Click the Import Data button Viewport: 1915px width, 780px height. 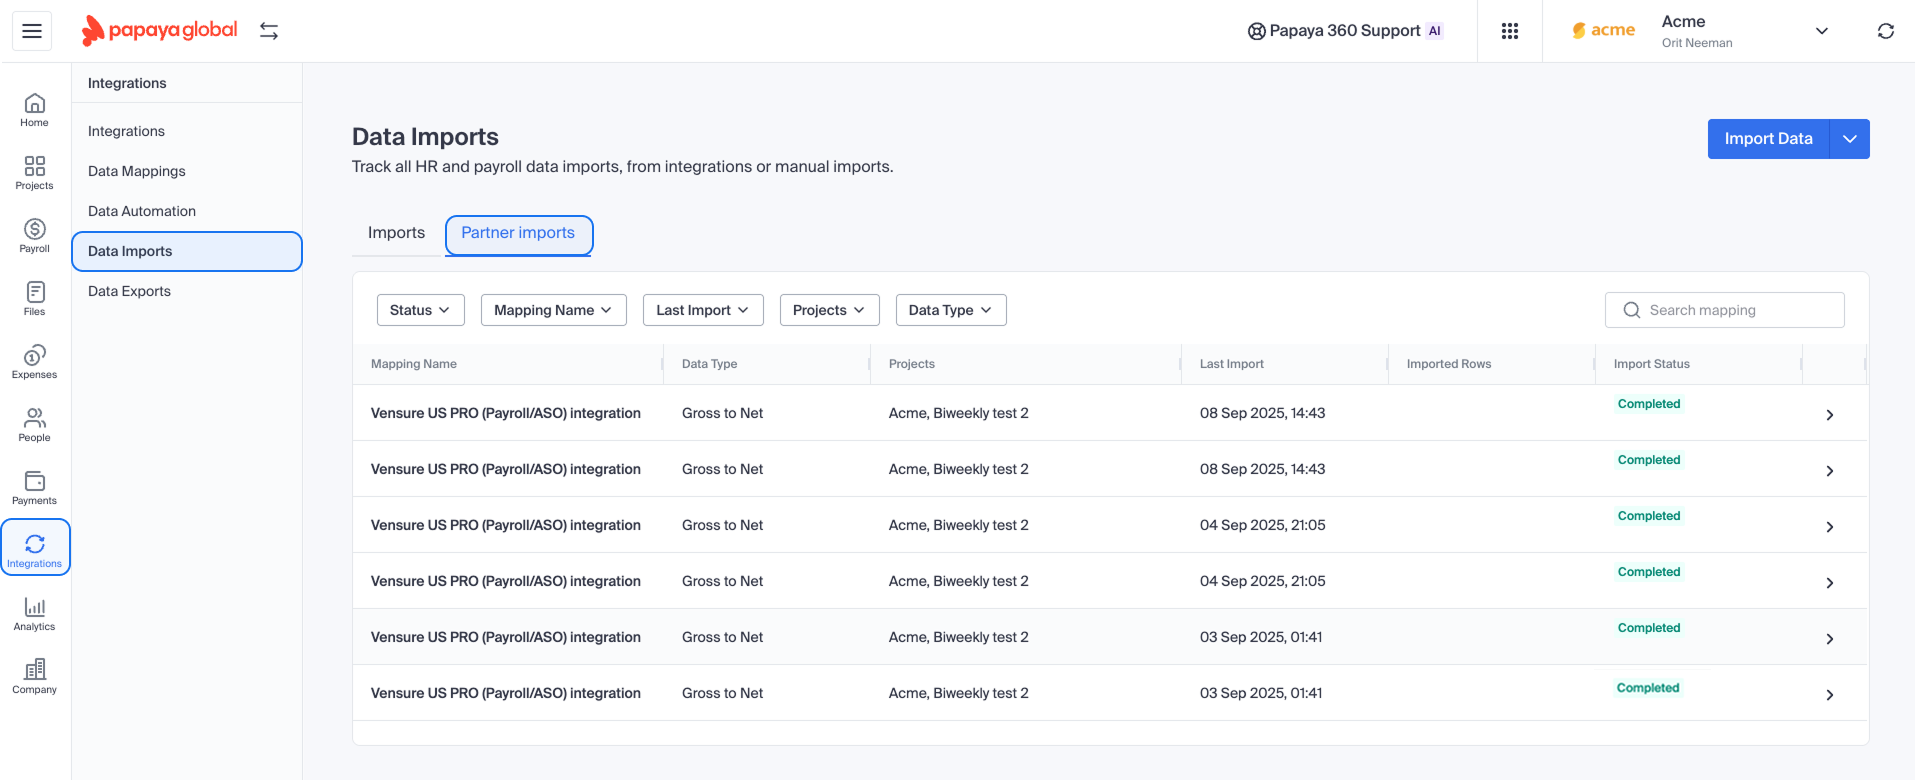coord(1768,139)
